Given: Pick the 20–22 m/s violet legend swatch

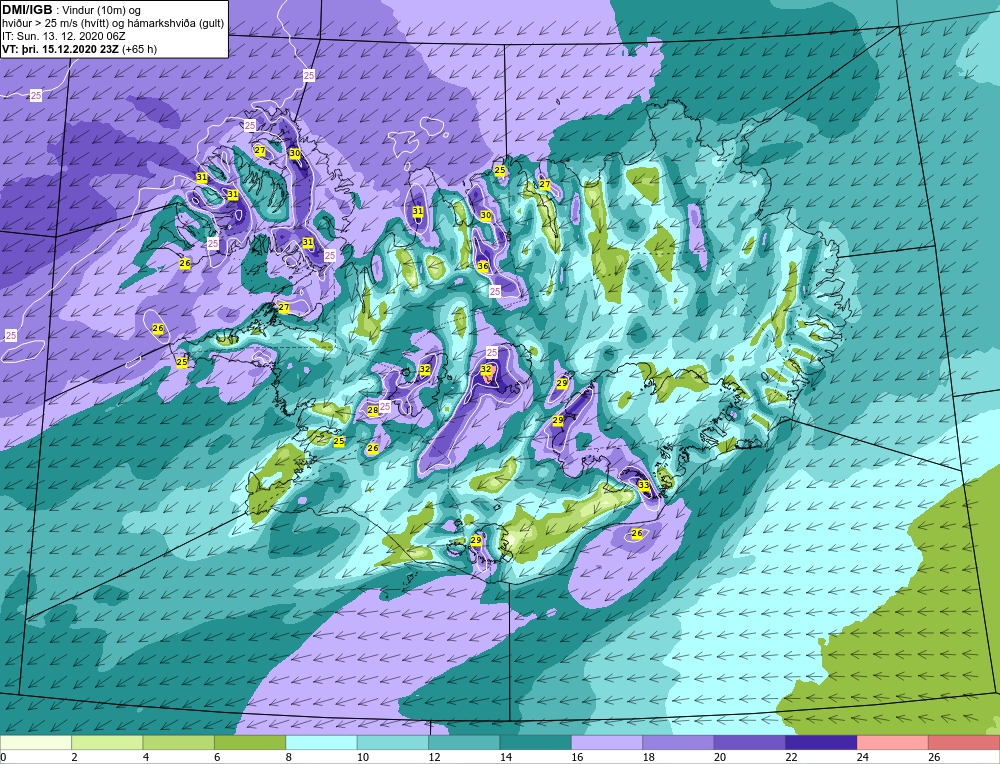Looking at the screenshot, I should (x=750, y=742).
